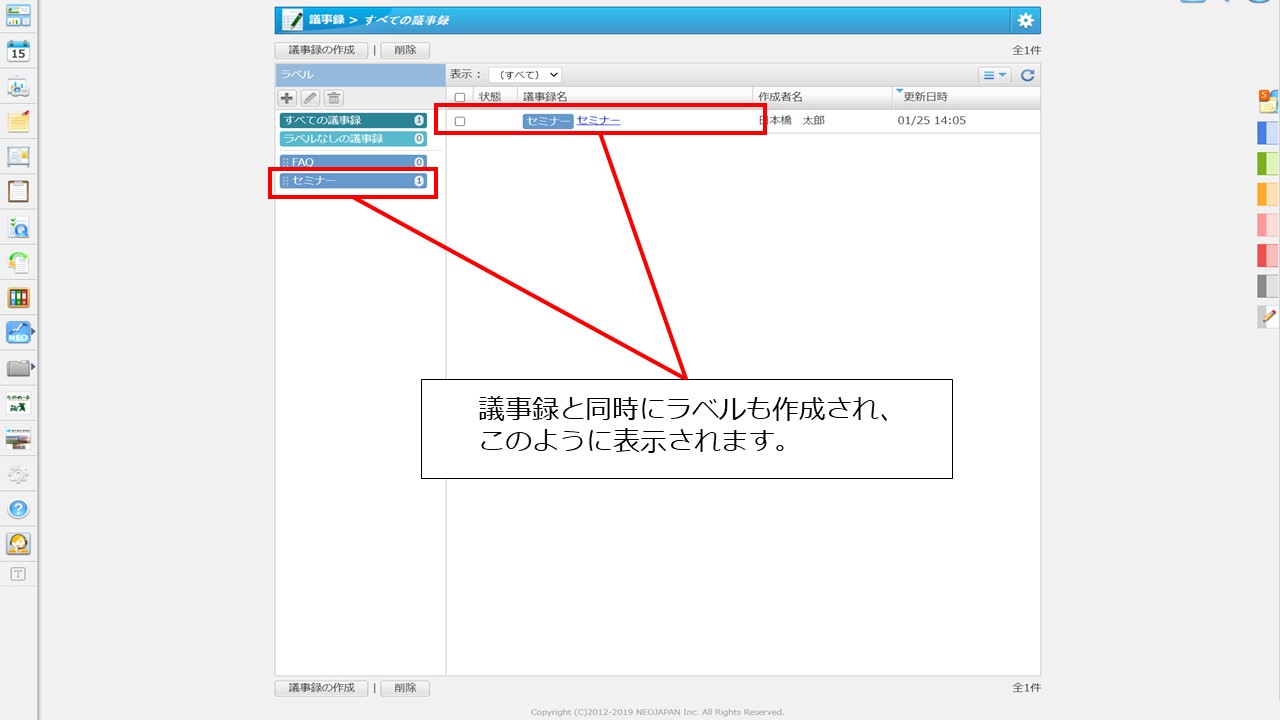
Task: Pick the green sticky note color
Action: [1267, 164]
